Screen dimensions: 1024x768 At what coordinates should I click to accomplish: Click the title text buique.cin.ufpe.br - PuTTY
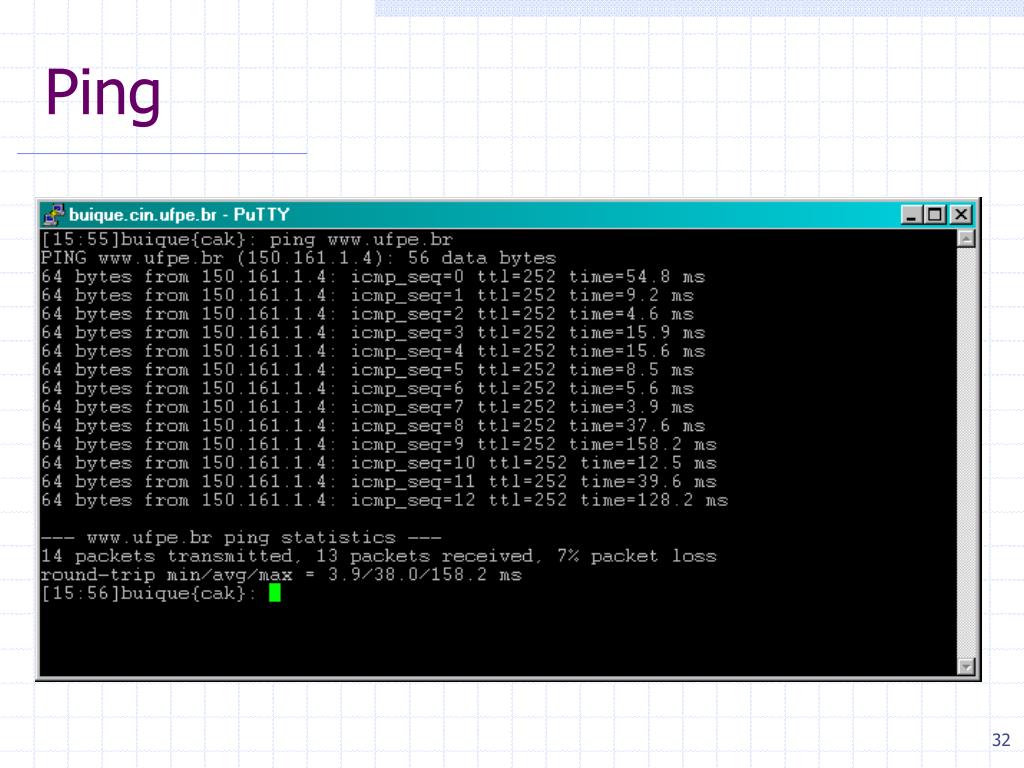(179, 215)
